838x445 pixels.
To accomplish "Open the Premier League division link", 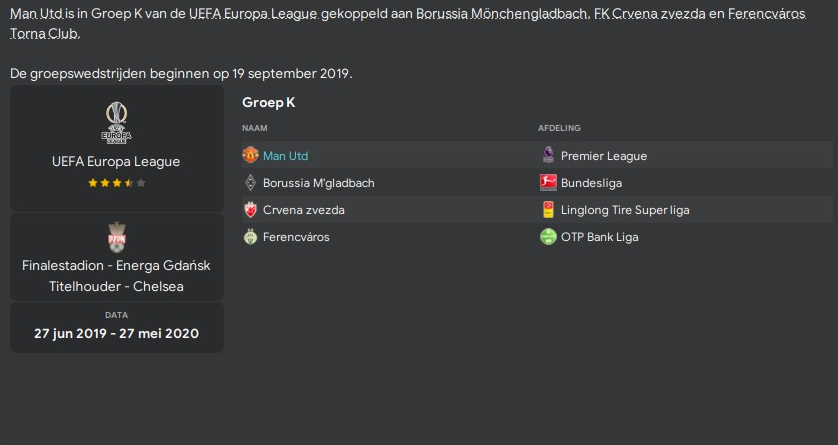I will (604, 156).
